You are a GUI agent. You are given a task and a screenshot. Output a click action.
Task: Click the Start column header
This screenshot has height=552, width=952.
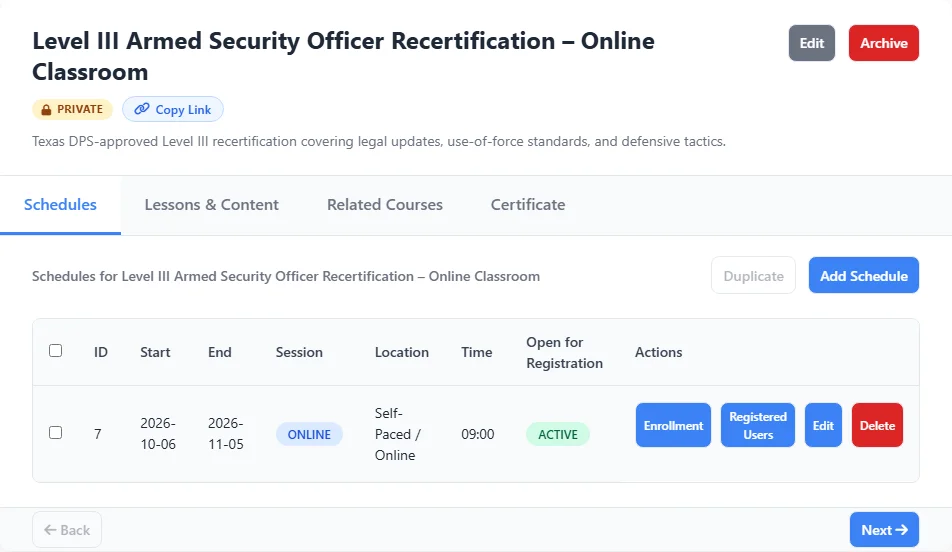click(x=155, y=352)
